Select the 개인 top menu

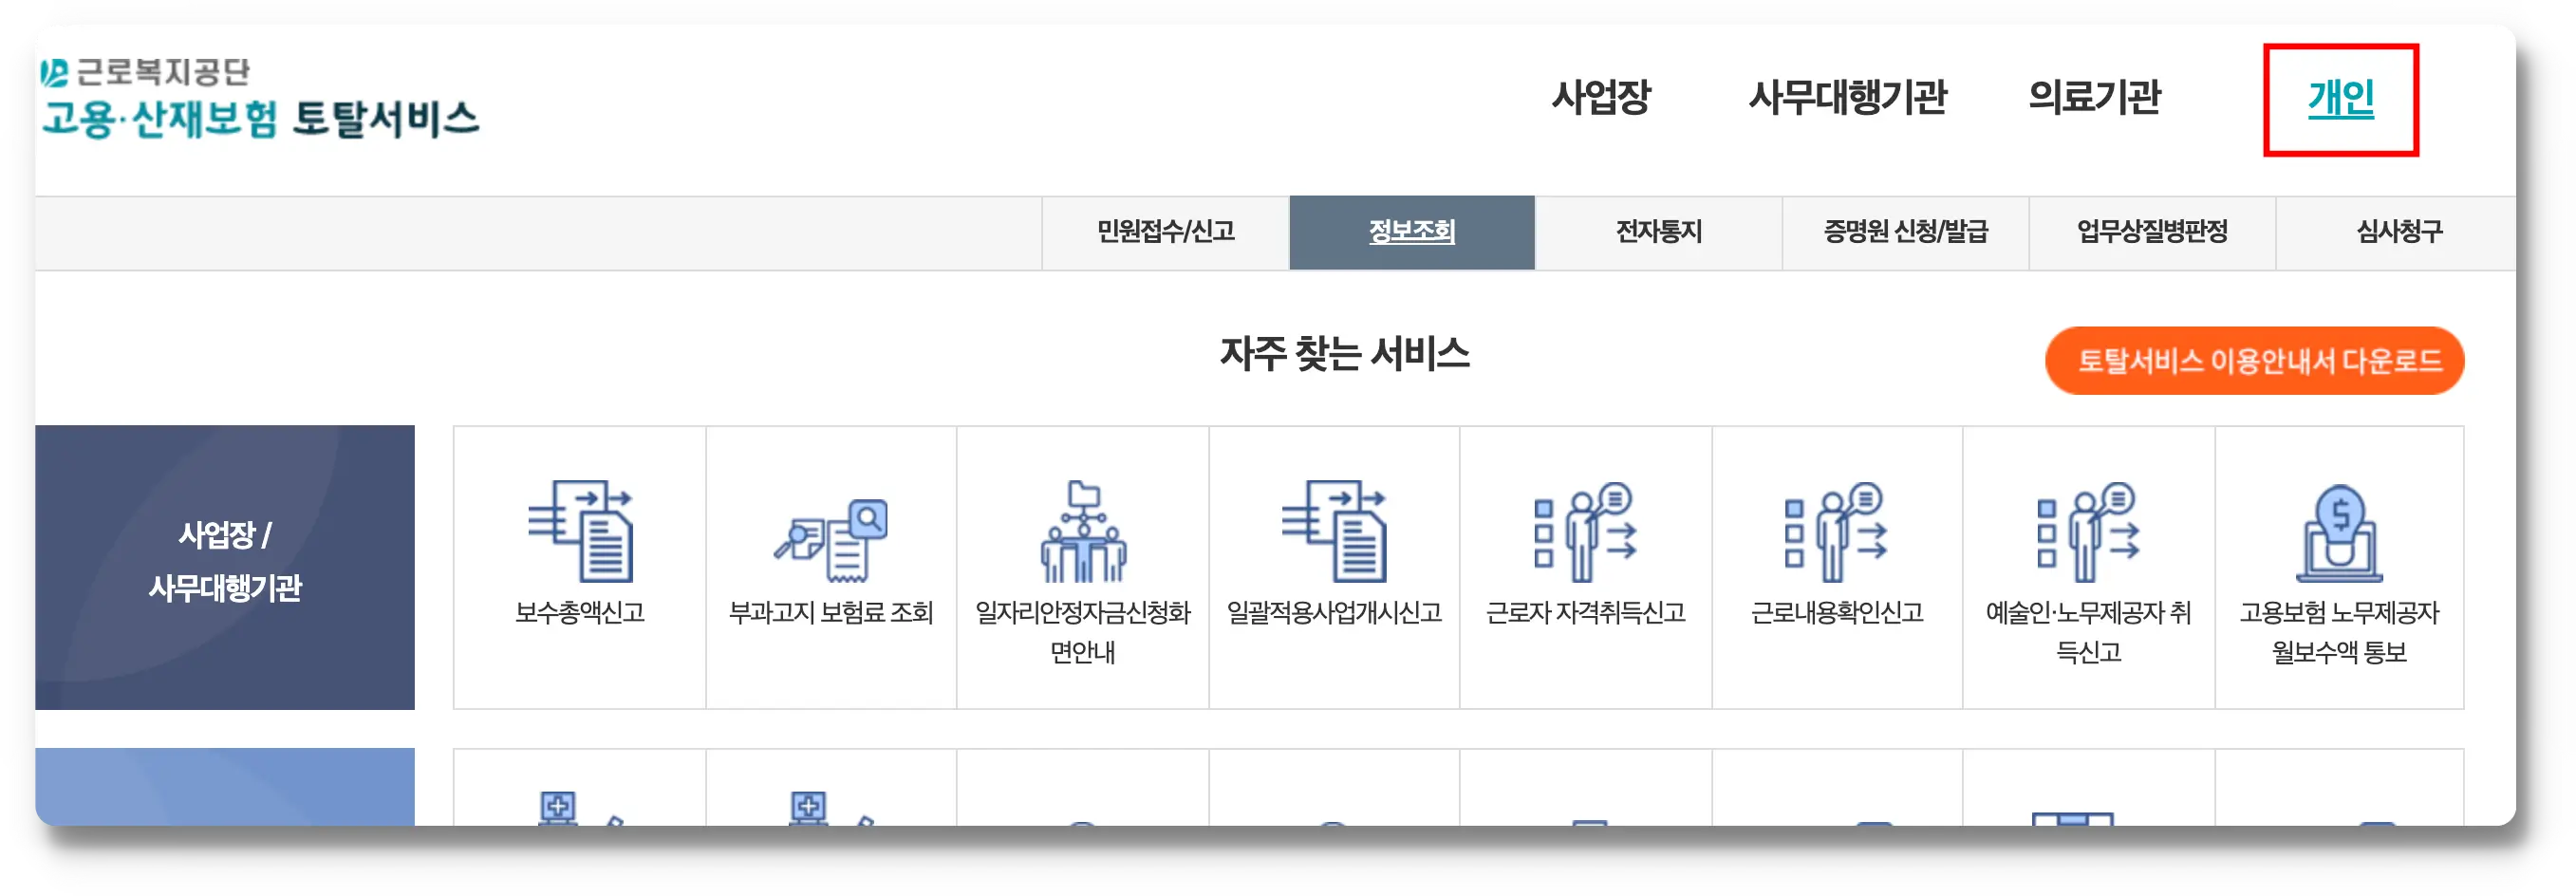(2340, 98)
